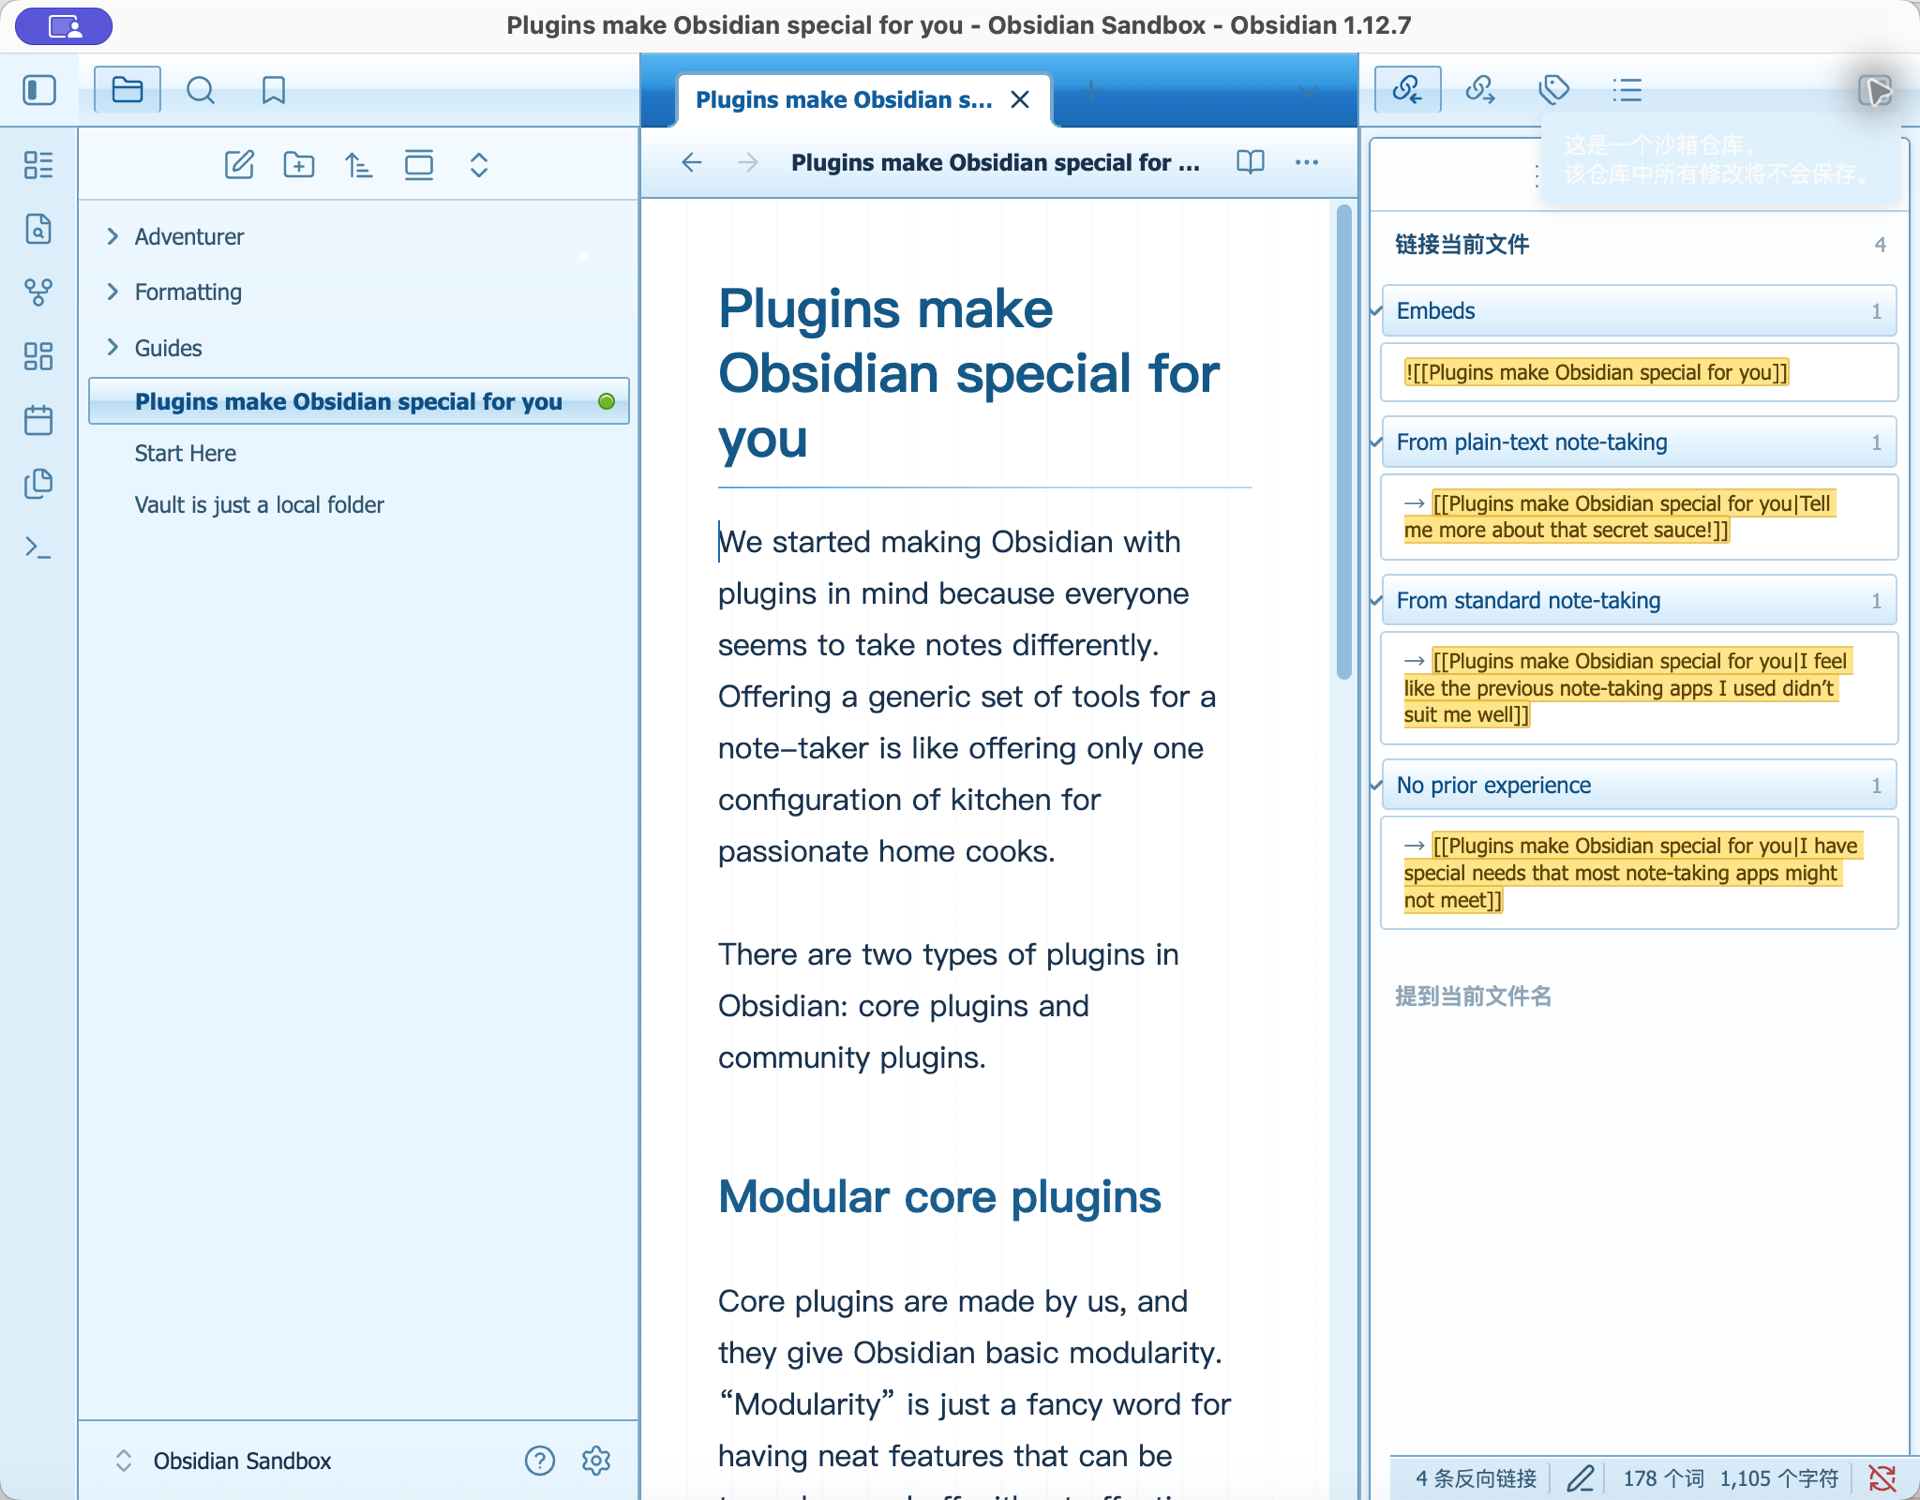Open the command palette ribbon icon
1920x1500 pixels.
(38, 547)
